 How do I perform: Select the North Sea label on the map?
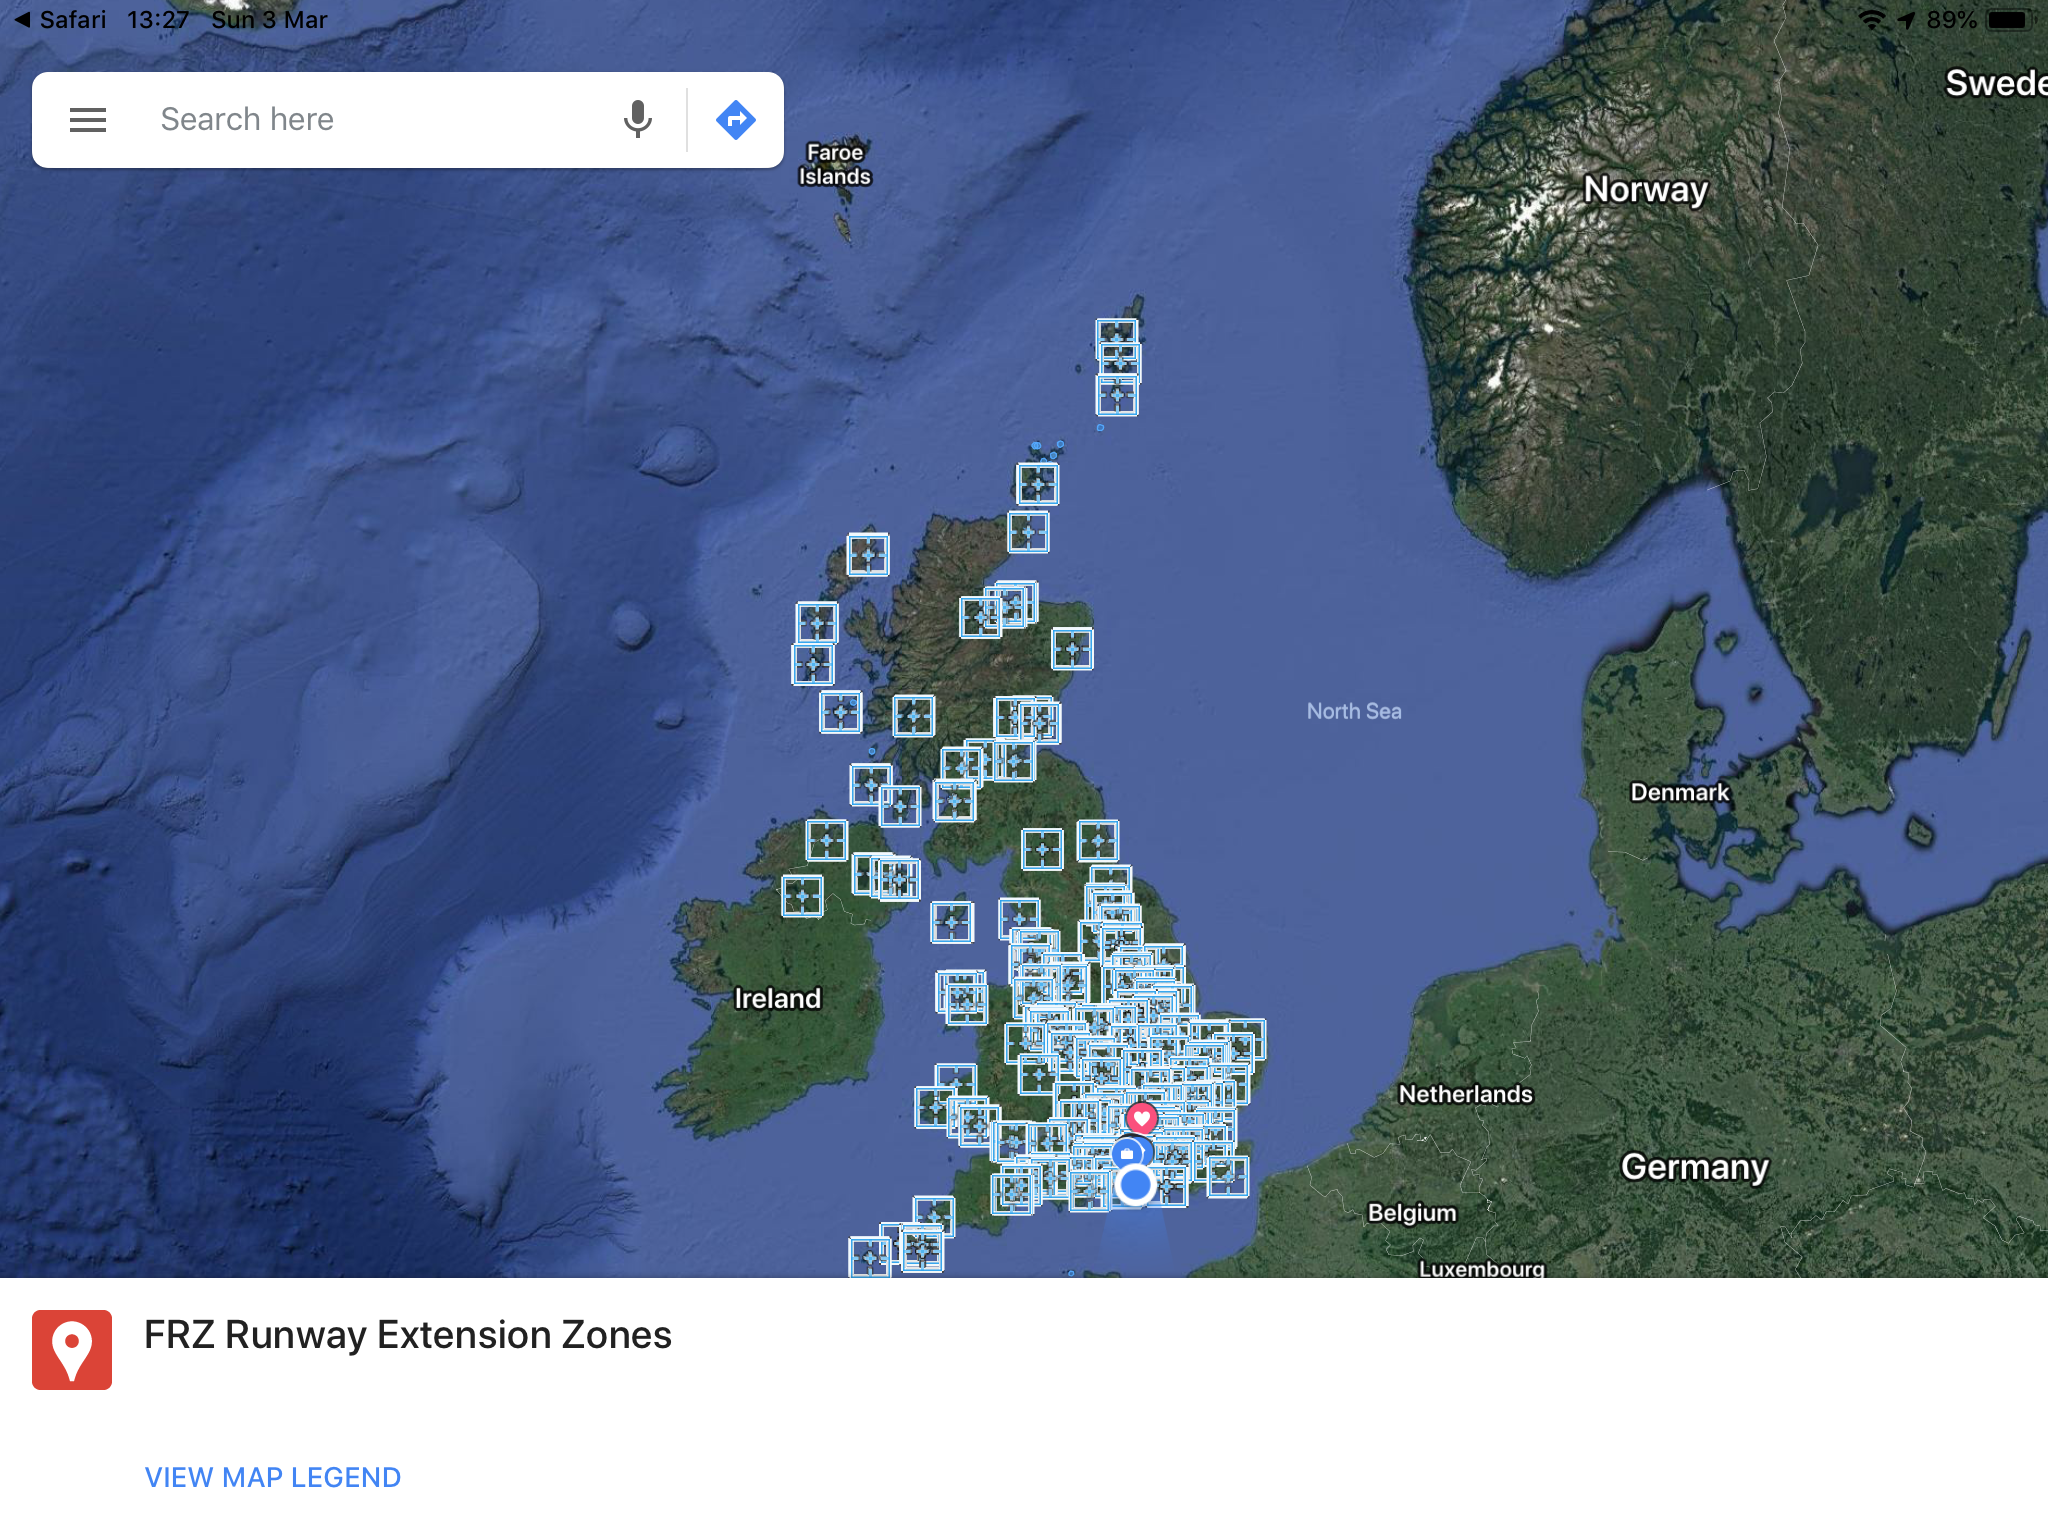pyautogui.click(x=1355, y=711)
